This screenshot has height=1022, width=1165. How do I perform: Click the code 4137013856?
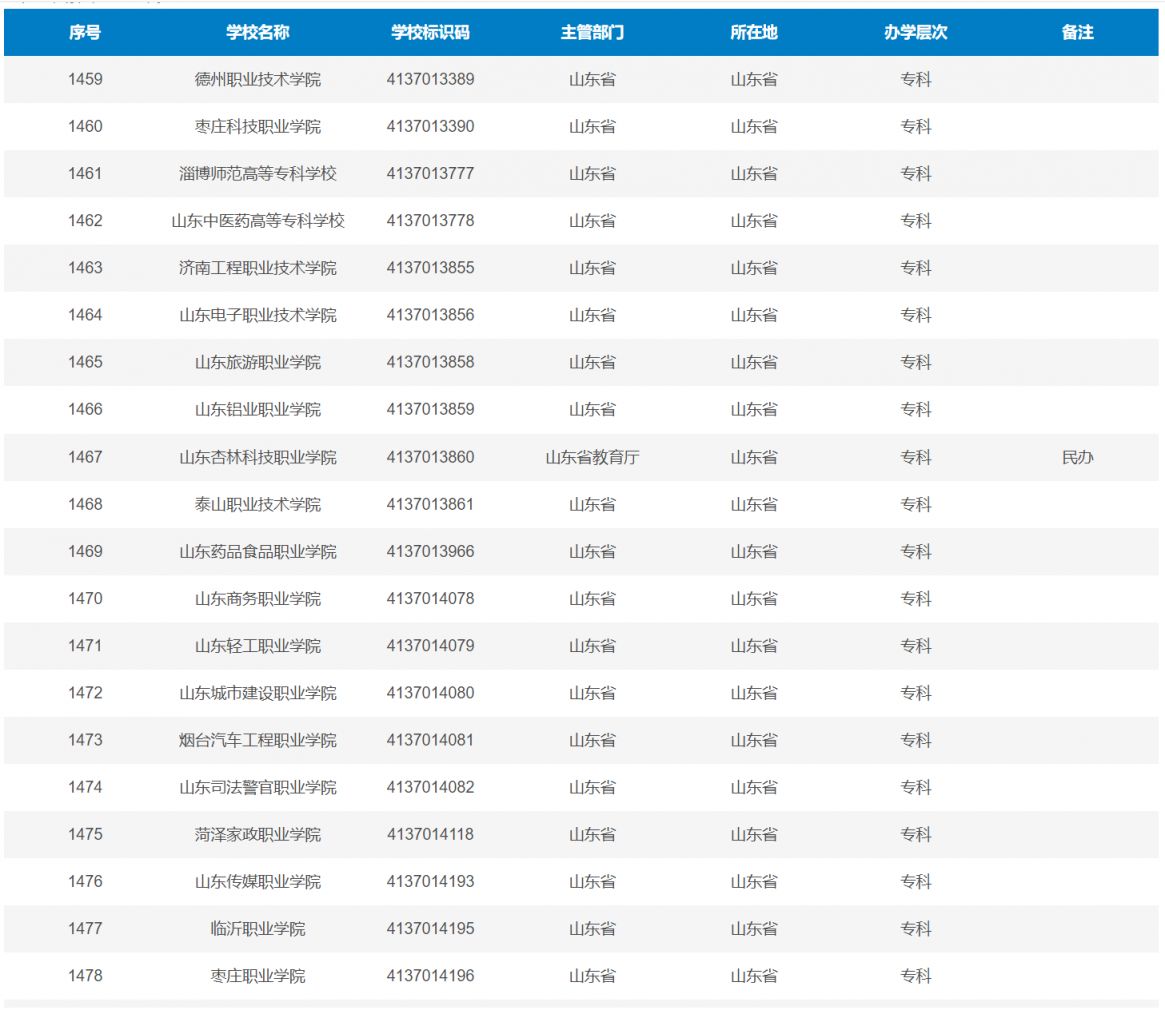430,315
